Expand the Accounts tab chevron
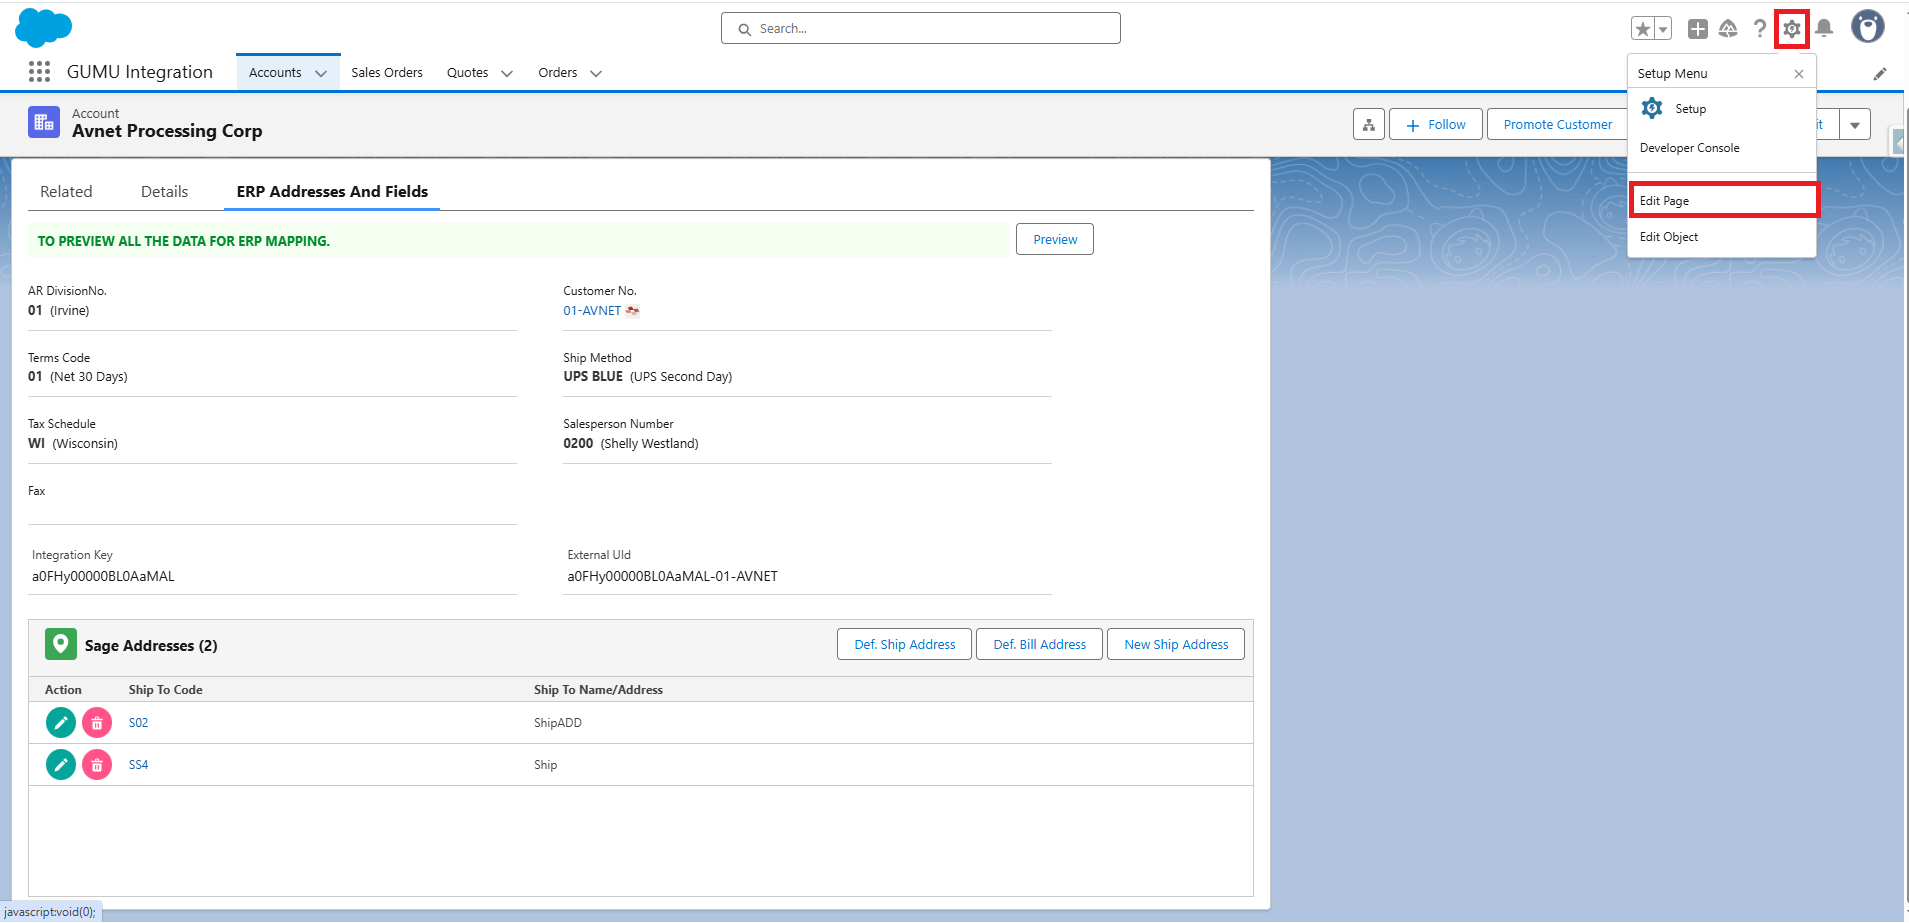This screenshot has height=923, width=1909. (321, 73)
